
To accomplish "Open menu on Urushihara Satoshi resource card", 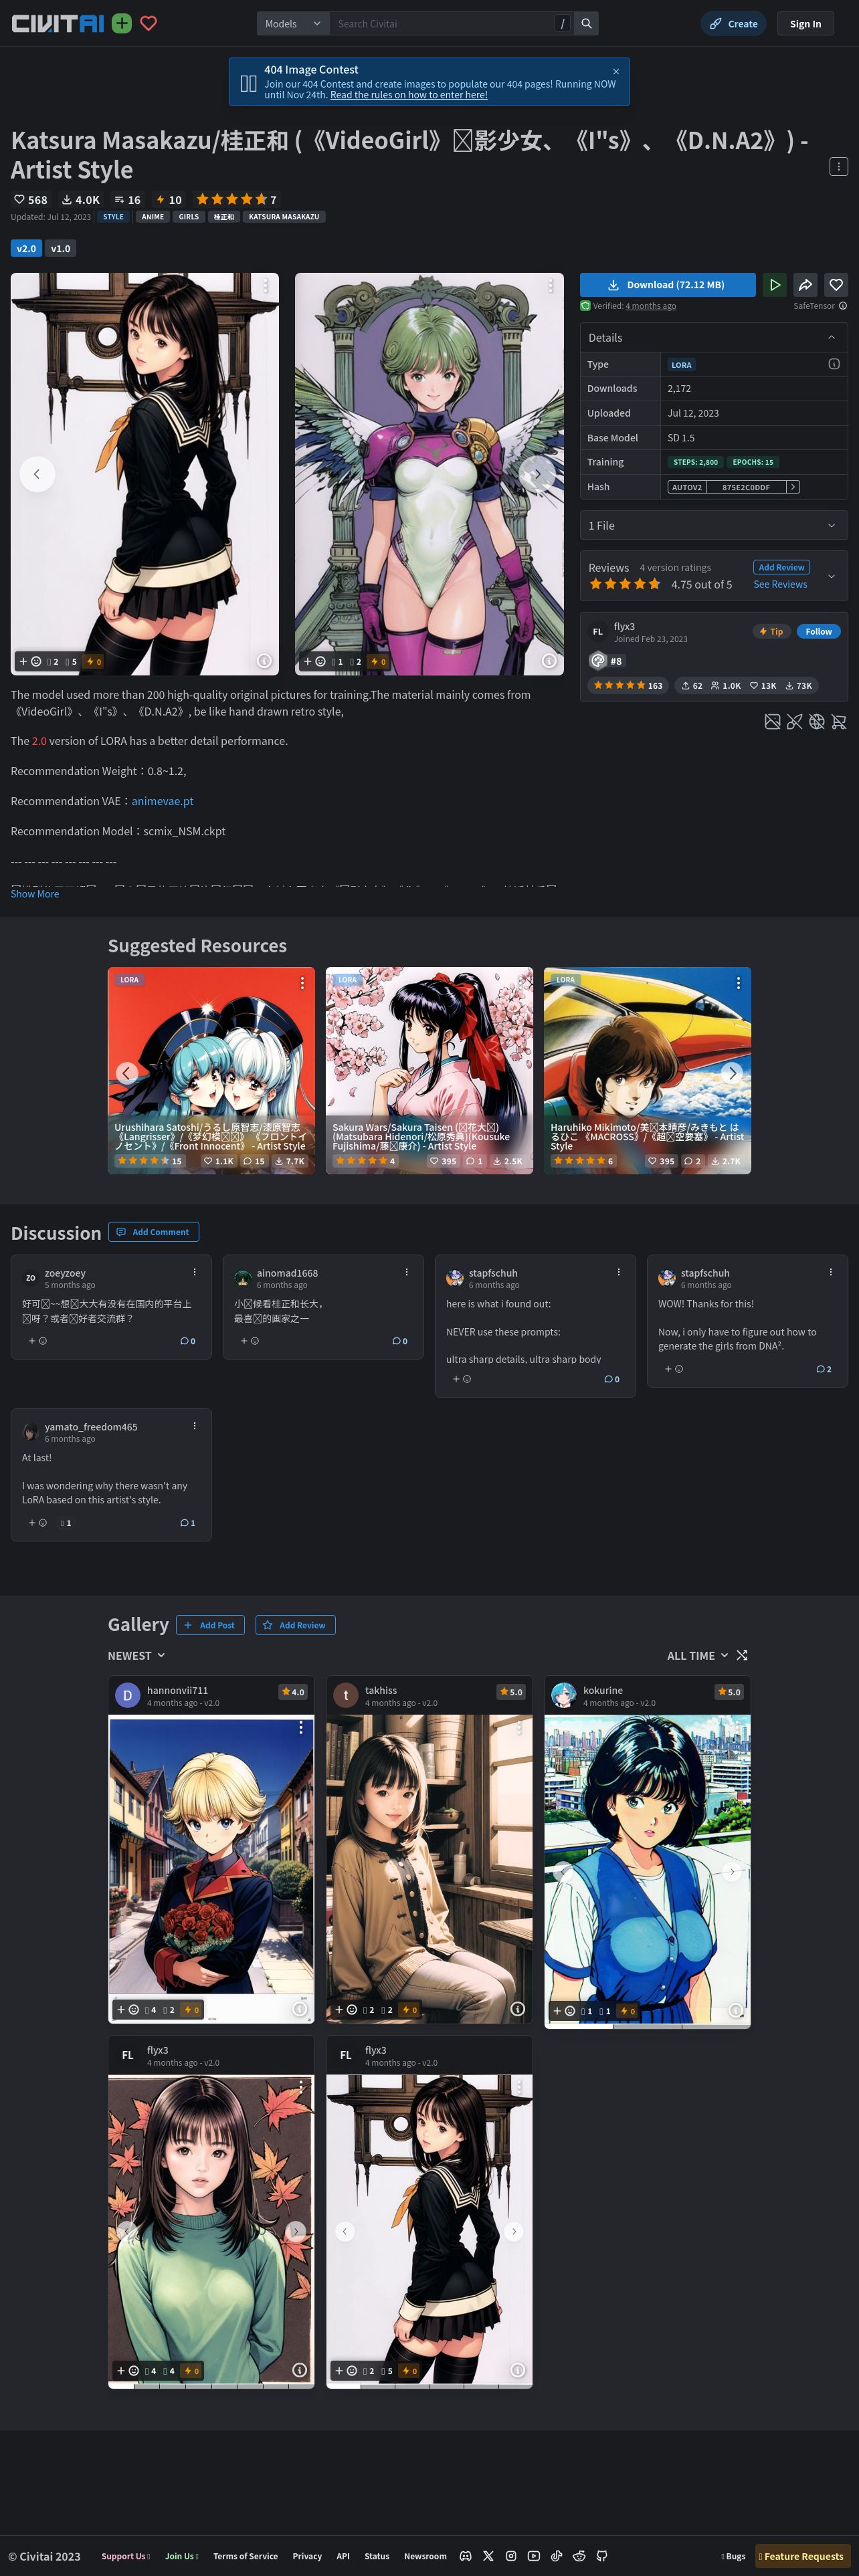I will (302, 983).
